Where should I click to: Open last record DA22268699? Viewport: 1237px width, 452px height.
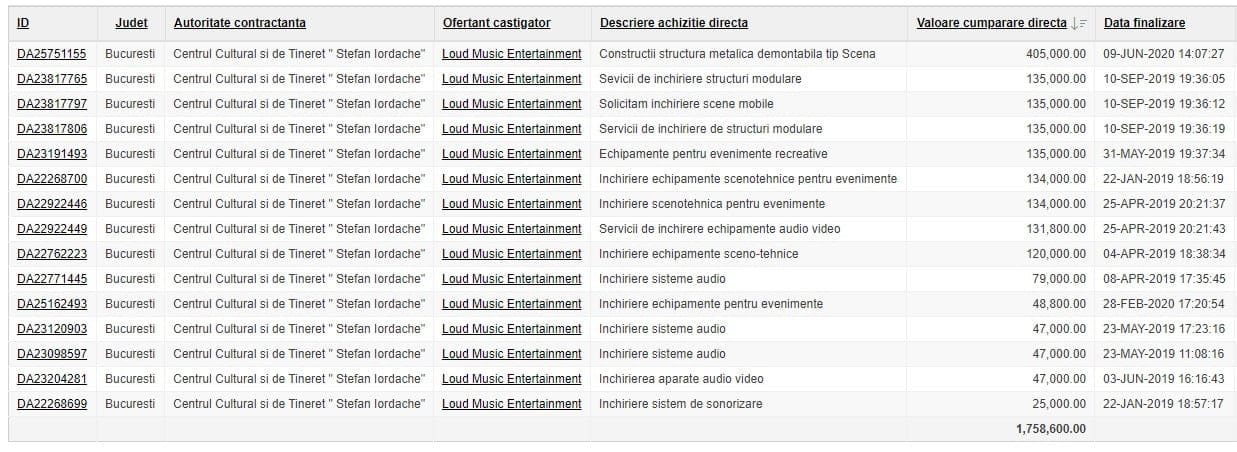coord(52,404)
